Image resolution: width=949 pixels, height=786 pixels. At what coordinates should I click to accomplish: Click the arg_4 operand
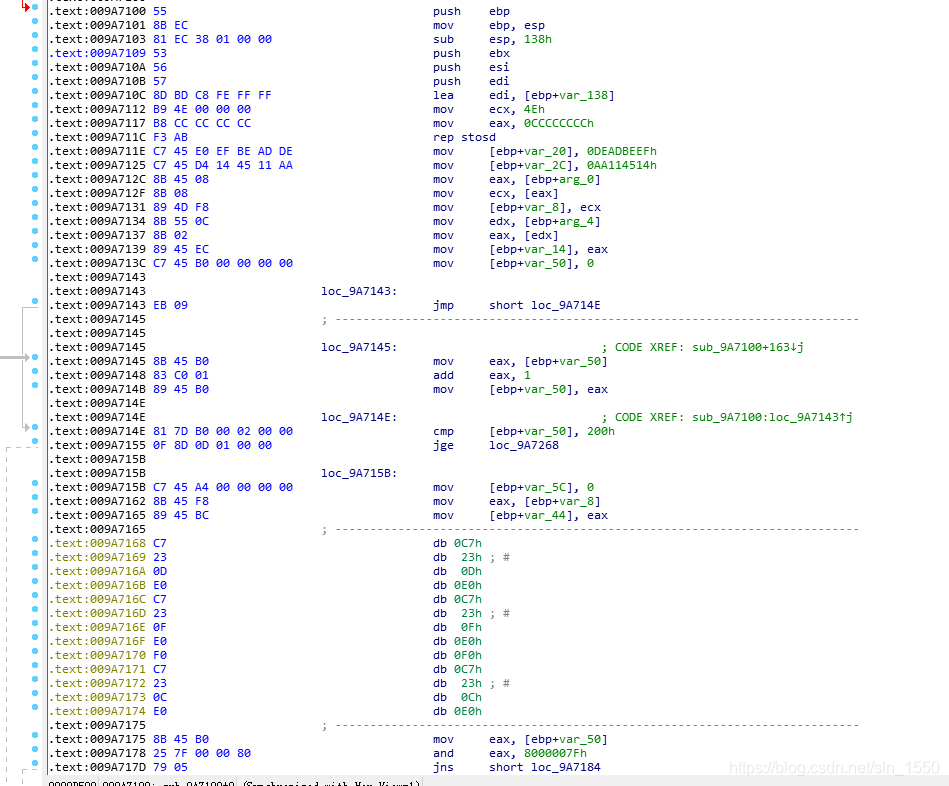tap(577, 221)
